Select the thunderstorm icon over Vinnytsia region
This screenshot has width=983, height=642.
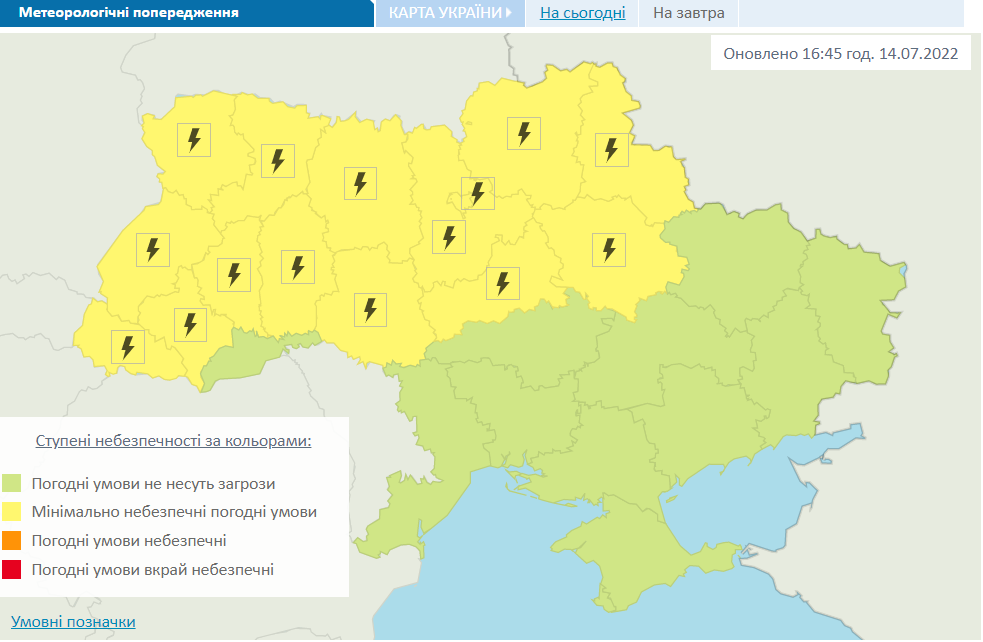tap(369, 309)
